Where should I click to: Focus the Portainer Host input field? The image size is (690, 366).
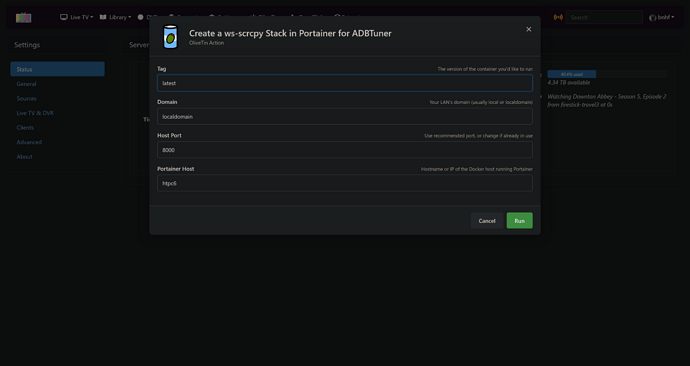pyautogui.click(x=345, y=183)
